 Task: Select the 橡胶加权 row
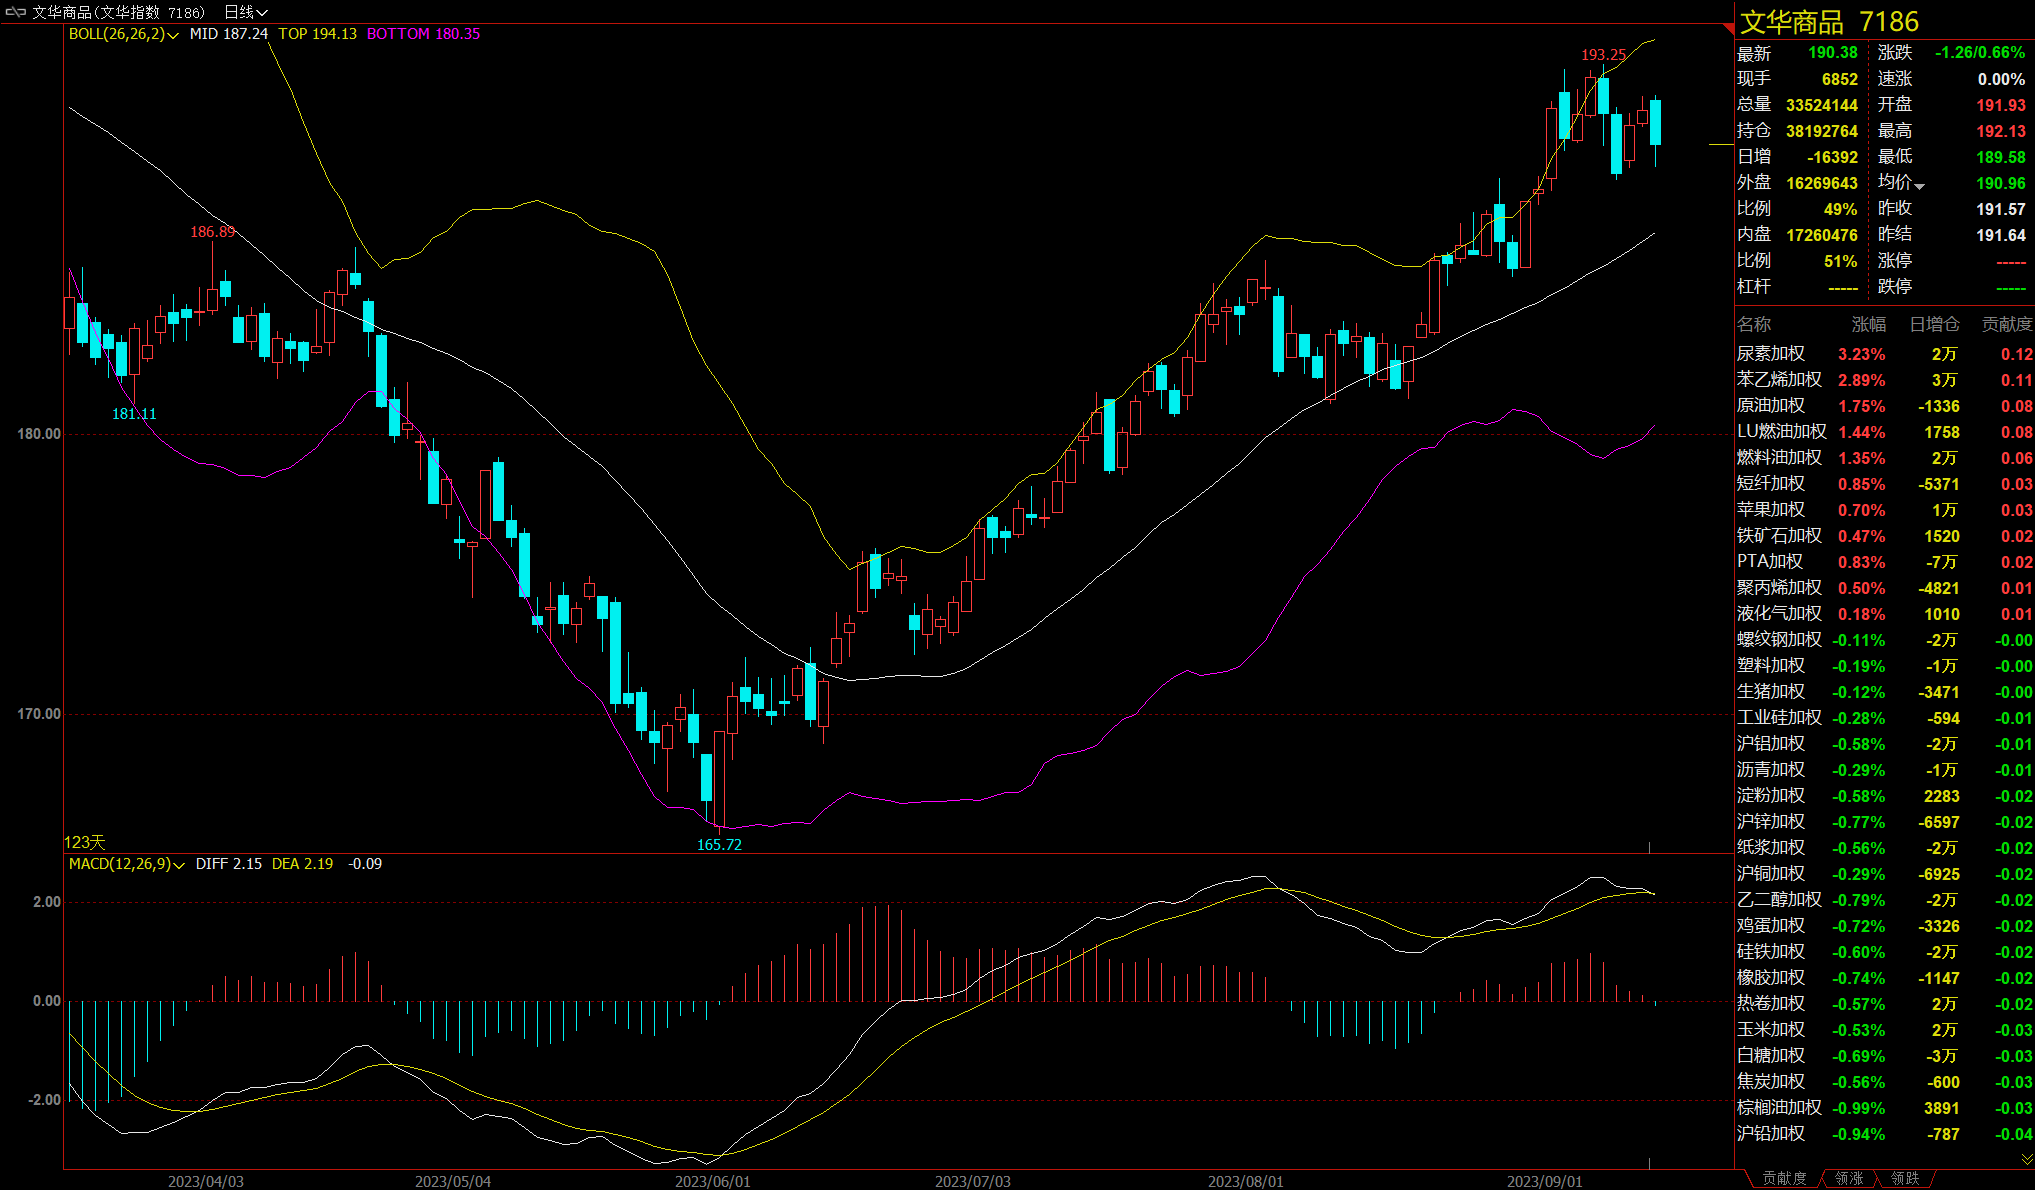tap(1885, 978)
